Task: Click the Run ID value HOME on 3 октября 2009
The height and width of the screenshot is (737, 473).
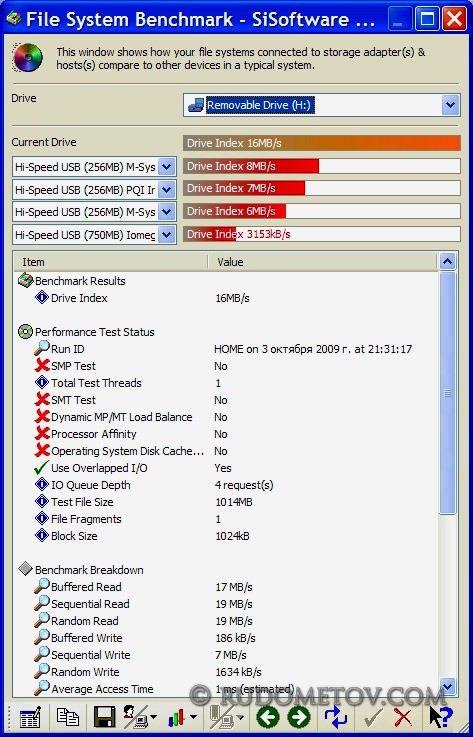Action: [x=313, y=349]
